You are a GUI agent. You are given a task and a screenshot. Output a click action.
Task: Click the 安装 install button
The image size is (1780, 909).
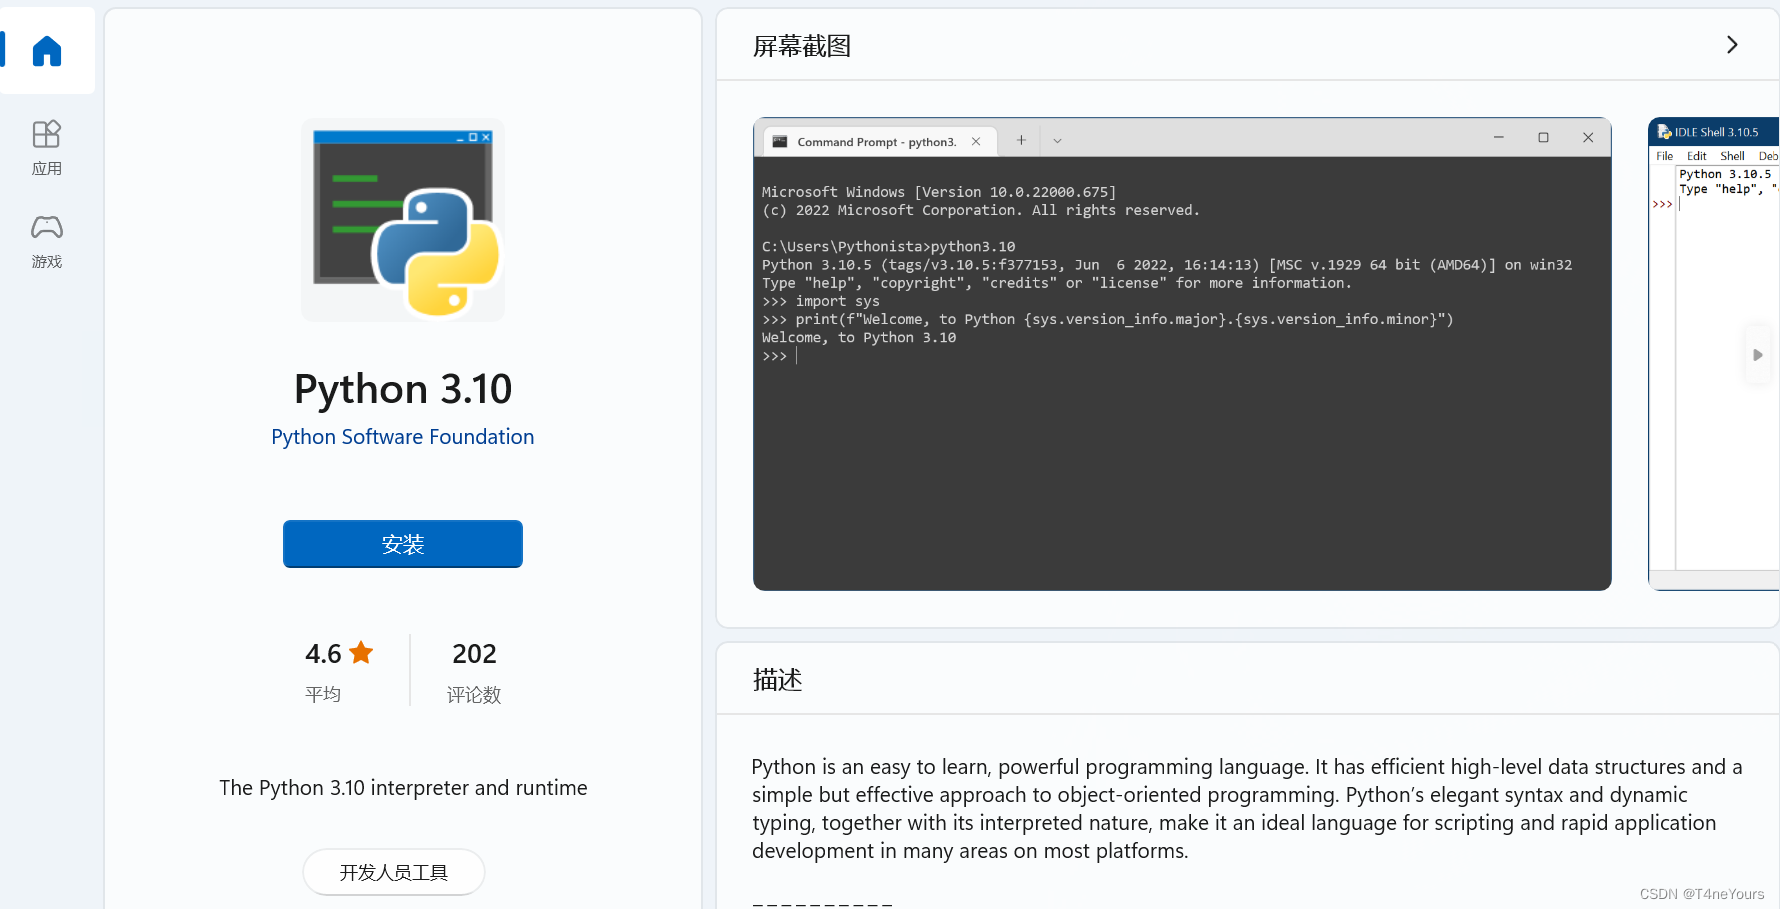point(403,544)
